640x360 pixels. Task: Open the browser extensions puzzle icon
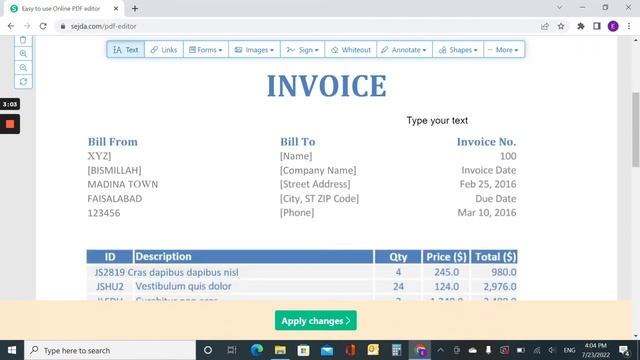(x=580, y=26)
